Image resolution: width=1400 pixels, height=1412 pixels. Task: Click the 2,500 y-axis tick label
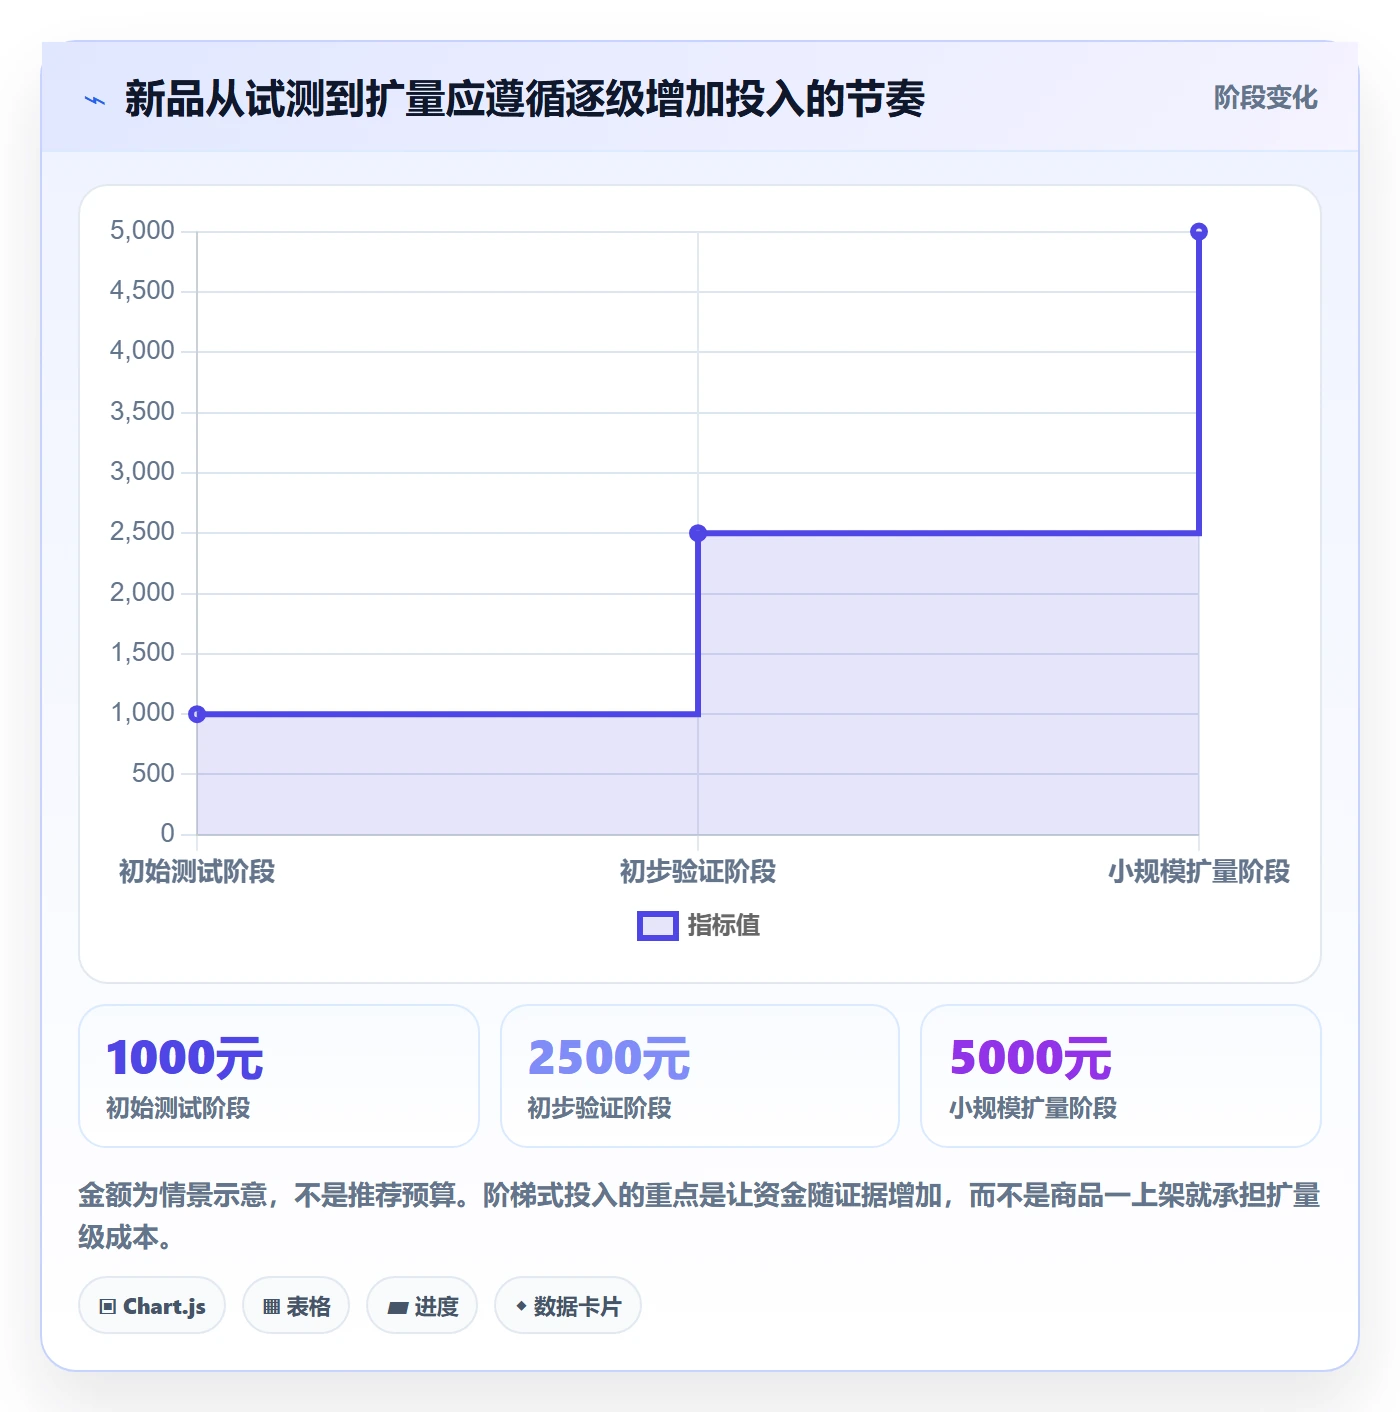pyautogui.click(x=142, y=532)
